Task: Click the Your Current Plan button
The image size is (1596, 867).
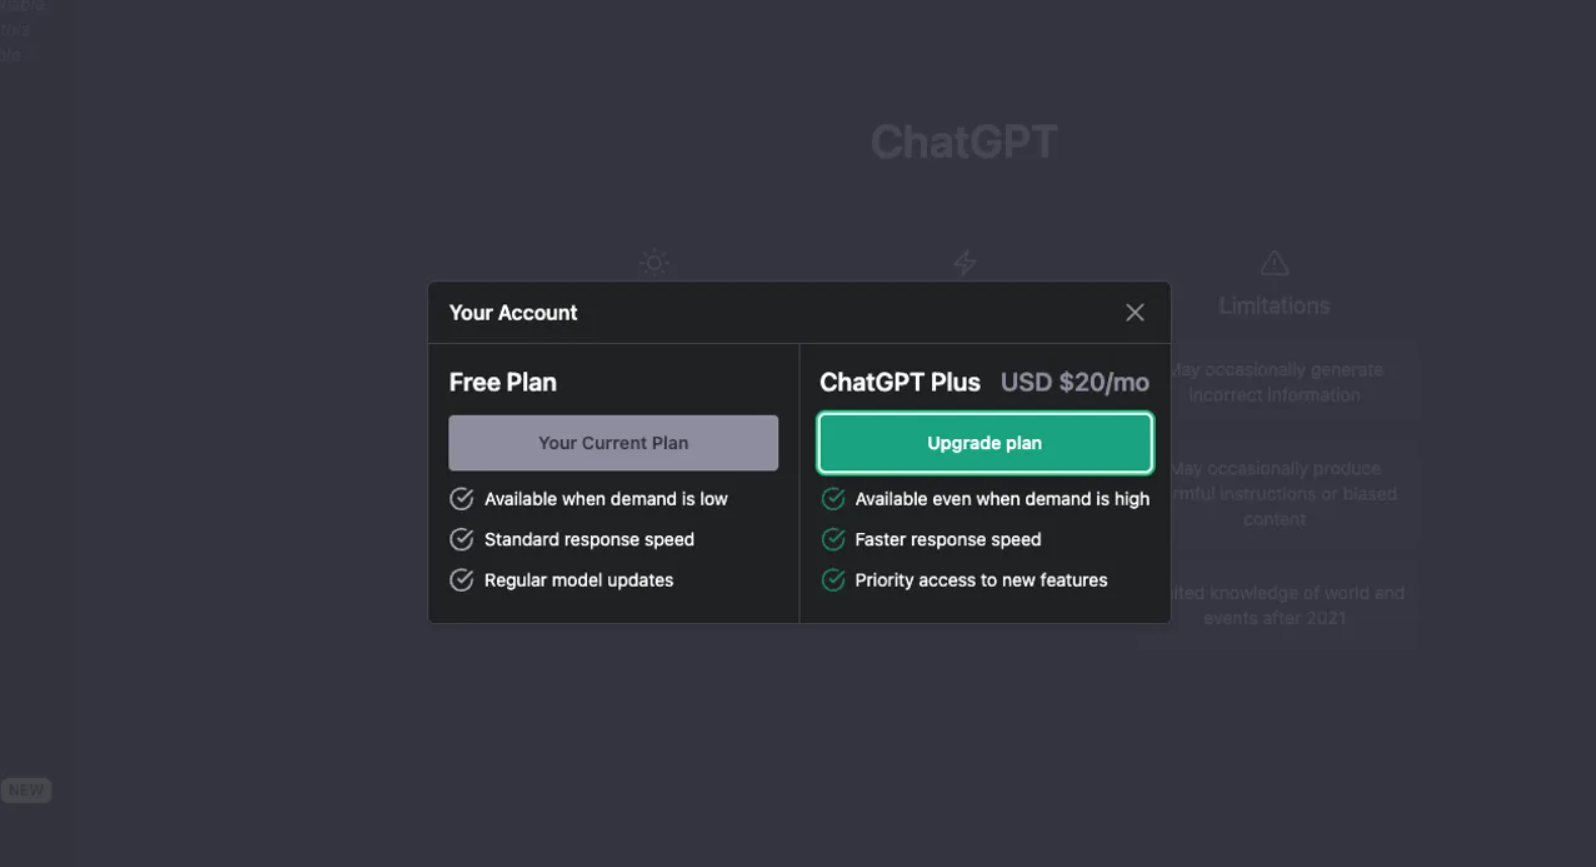Action: click(613, 443)
